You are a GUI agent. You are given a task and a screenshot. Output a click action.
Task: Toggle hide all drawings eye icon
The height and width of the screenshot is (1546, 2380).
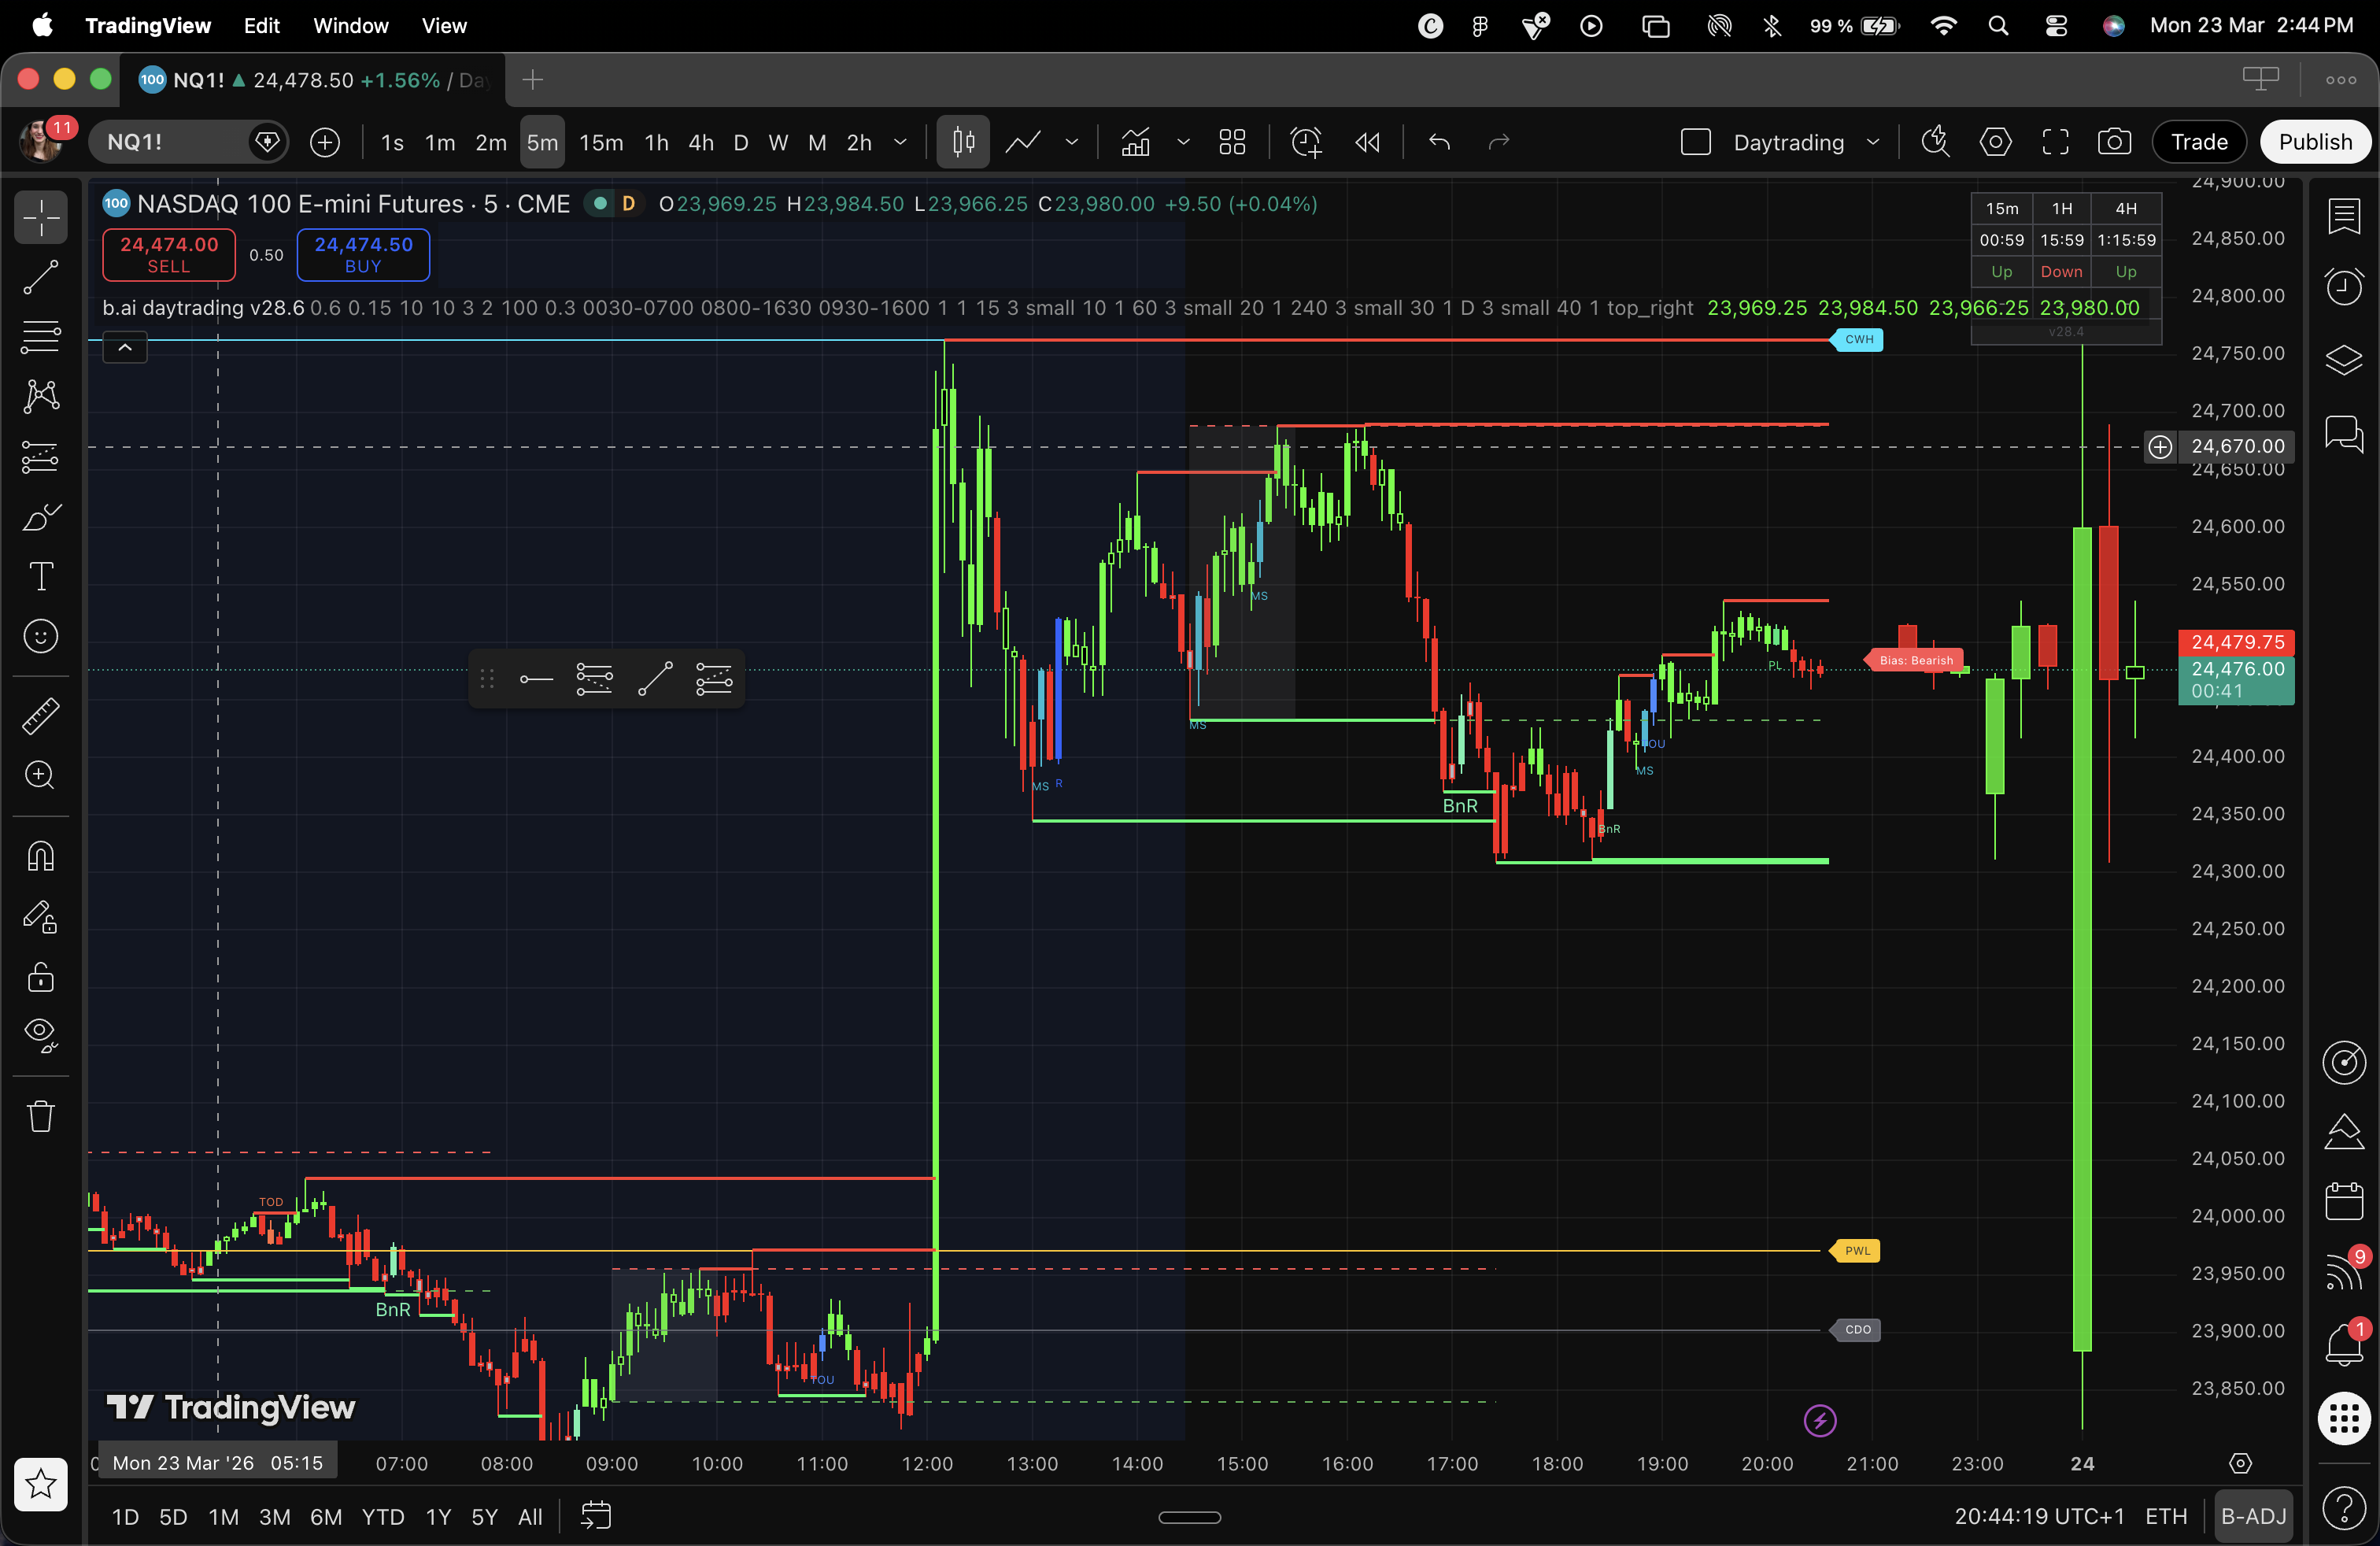[41, 1035]
